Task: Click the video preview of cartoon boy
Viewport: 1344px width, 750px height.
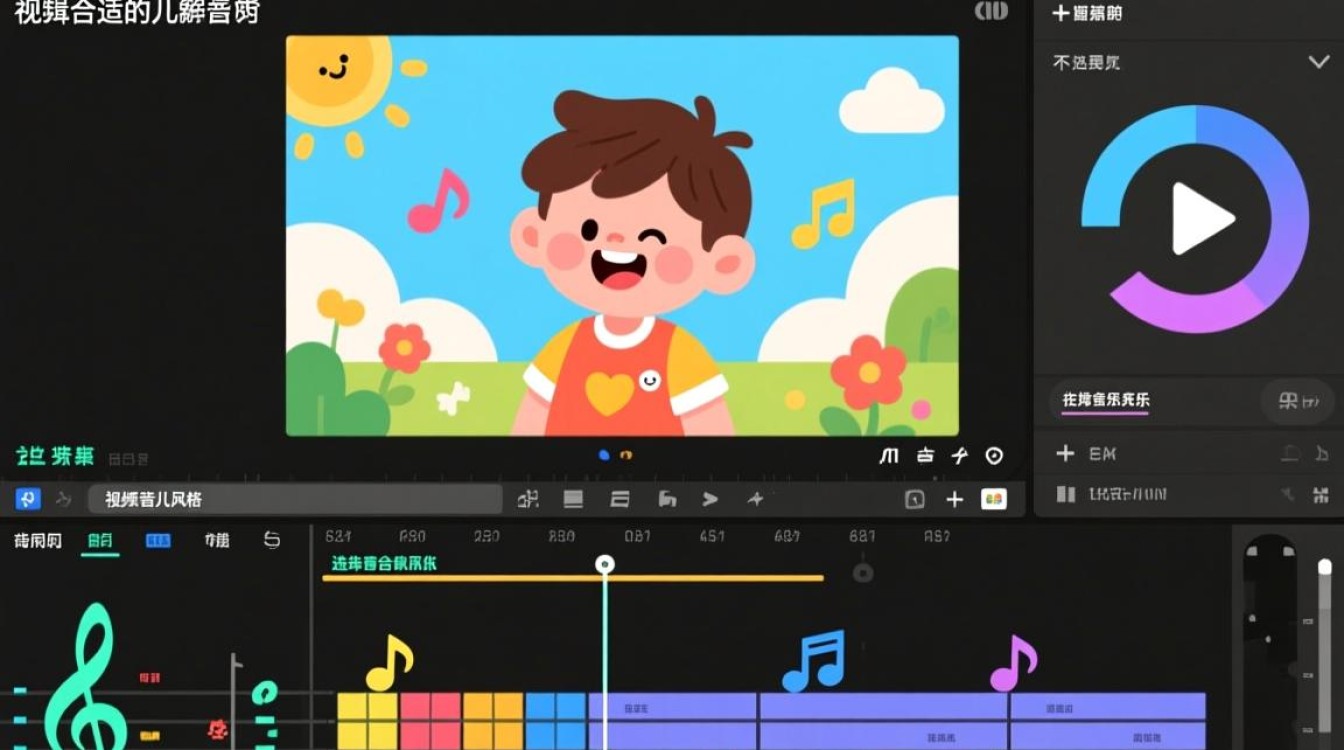Action: pyautogui.click(x=622, y=236)
